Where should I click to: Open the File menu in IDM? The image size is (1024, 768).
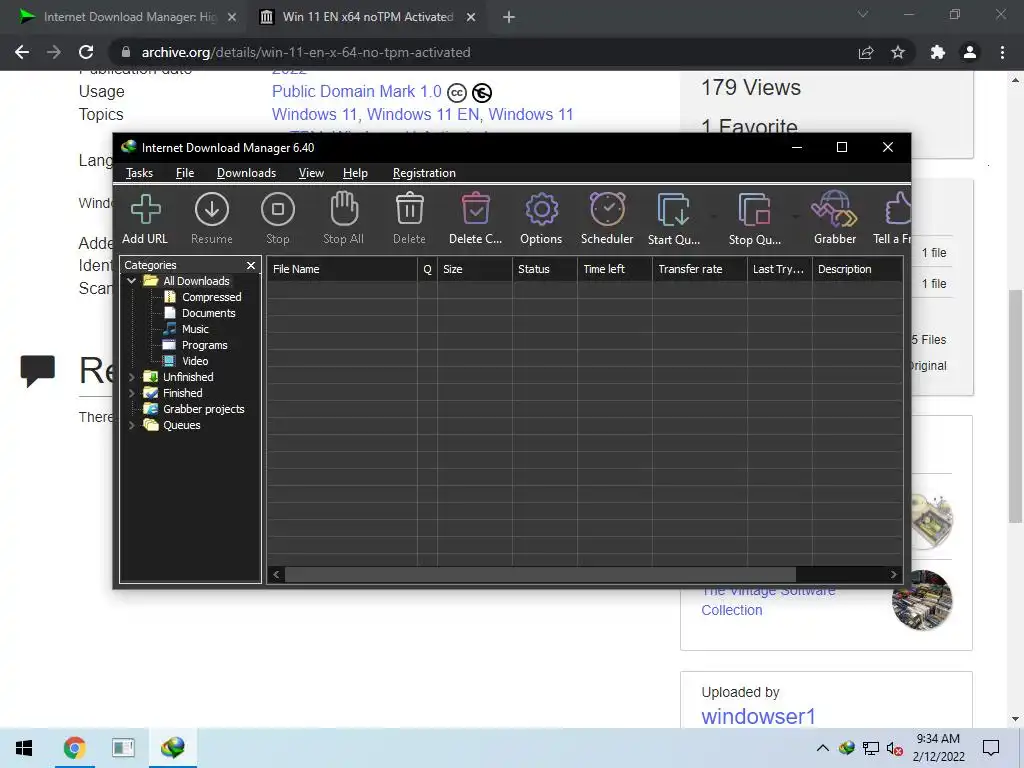(x=185, y=173)
